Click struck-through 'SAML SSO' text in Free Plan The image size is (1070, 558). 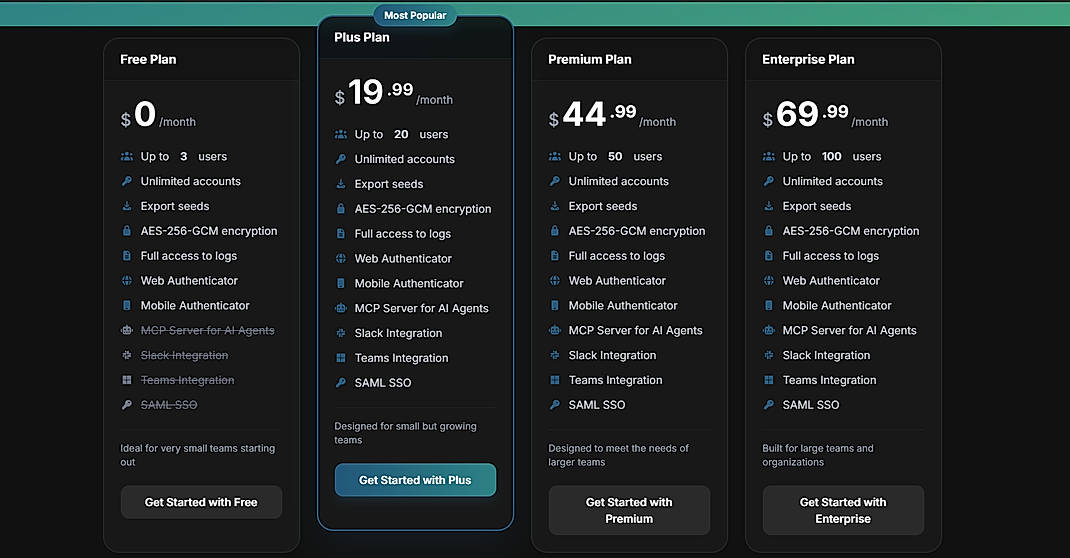[x=169, y=405]
